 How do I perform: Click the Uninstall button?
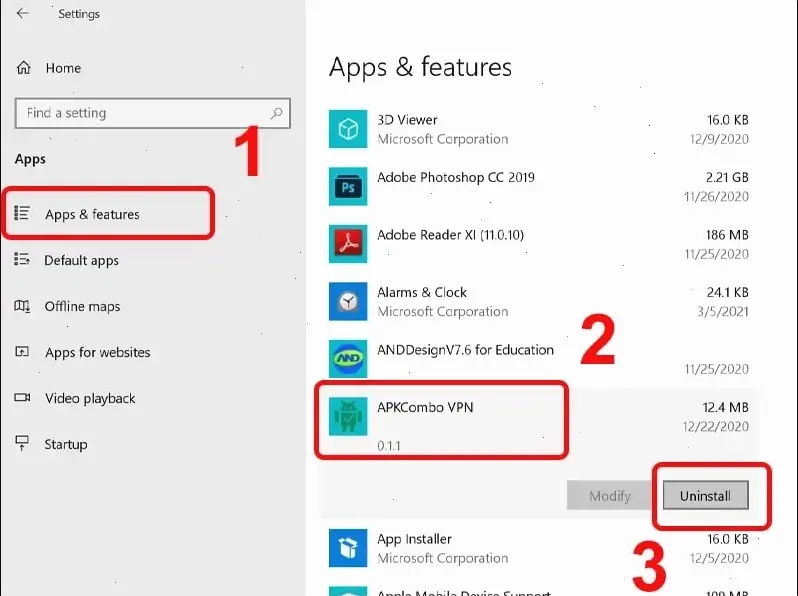click(x=705, y=495)
